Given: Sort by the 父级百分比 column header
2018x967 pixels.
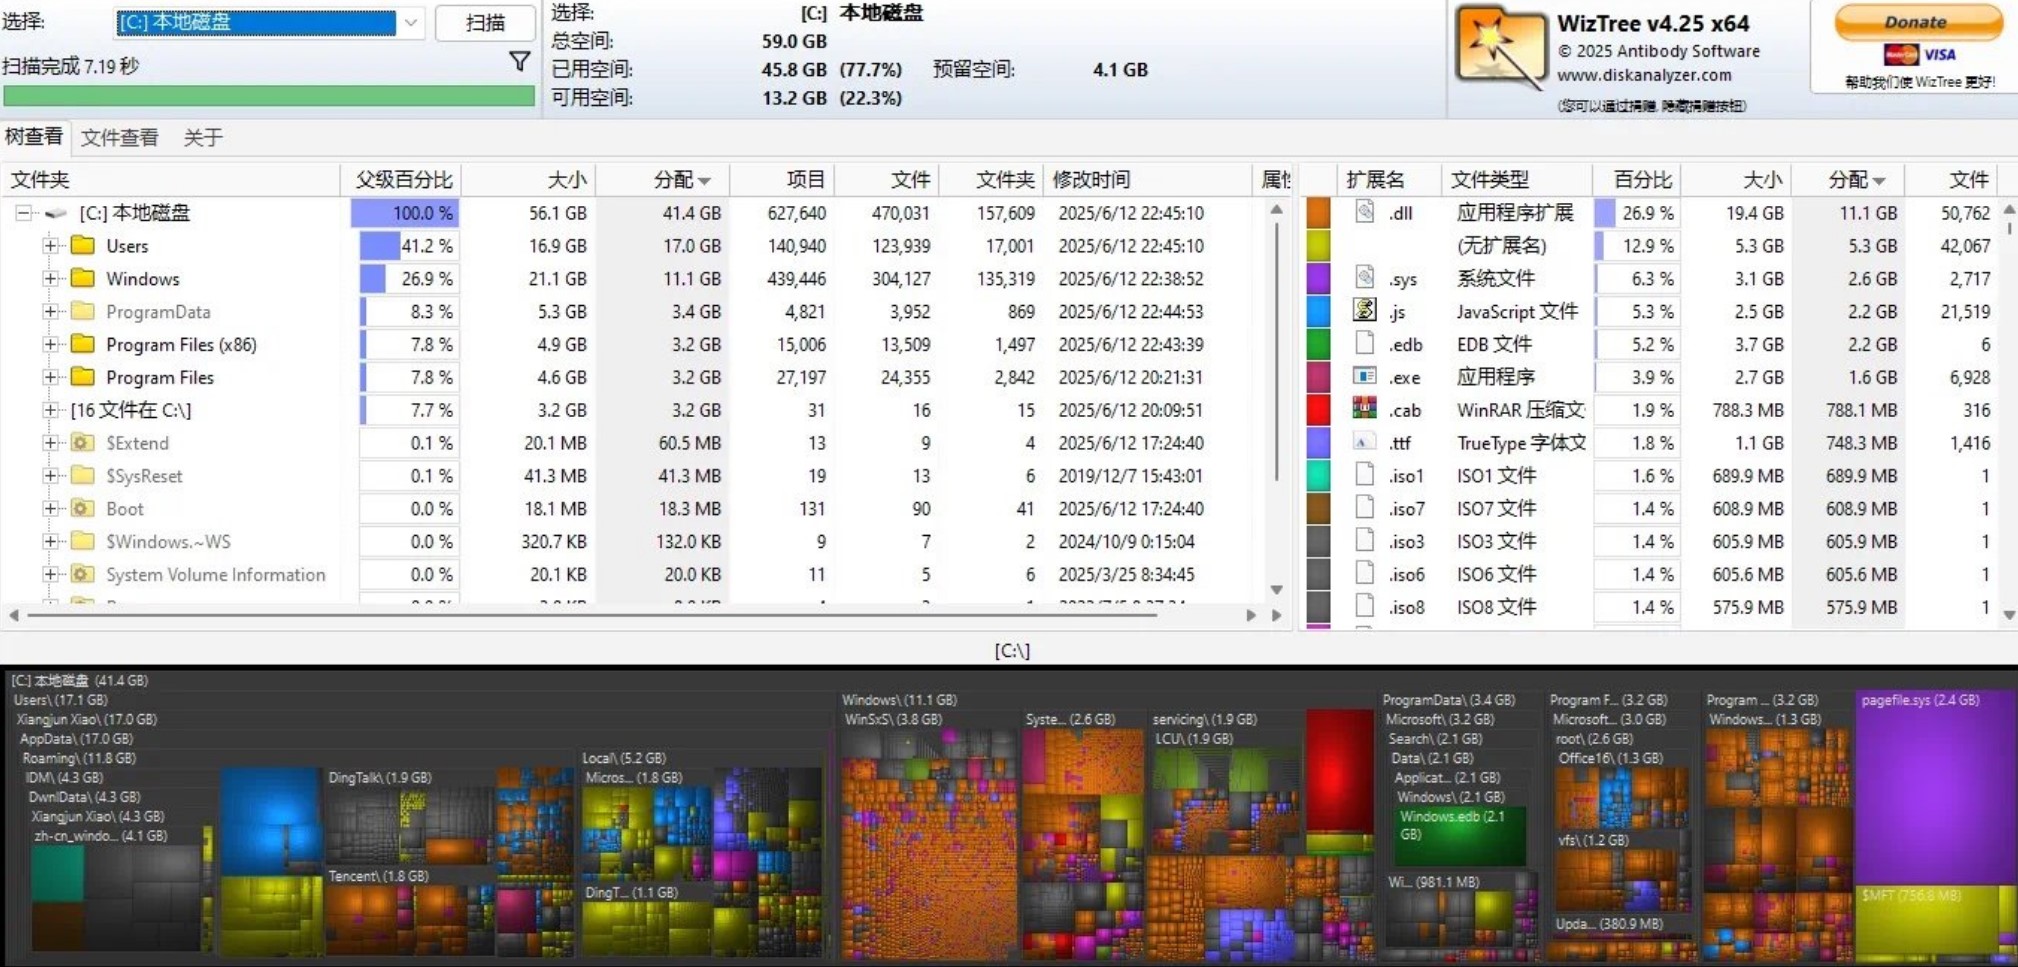Looking at the screenshot, I should (403, 180).
